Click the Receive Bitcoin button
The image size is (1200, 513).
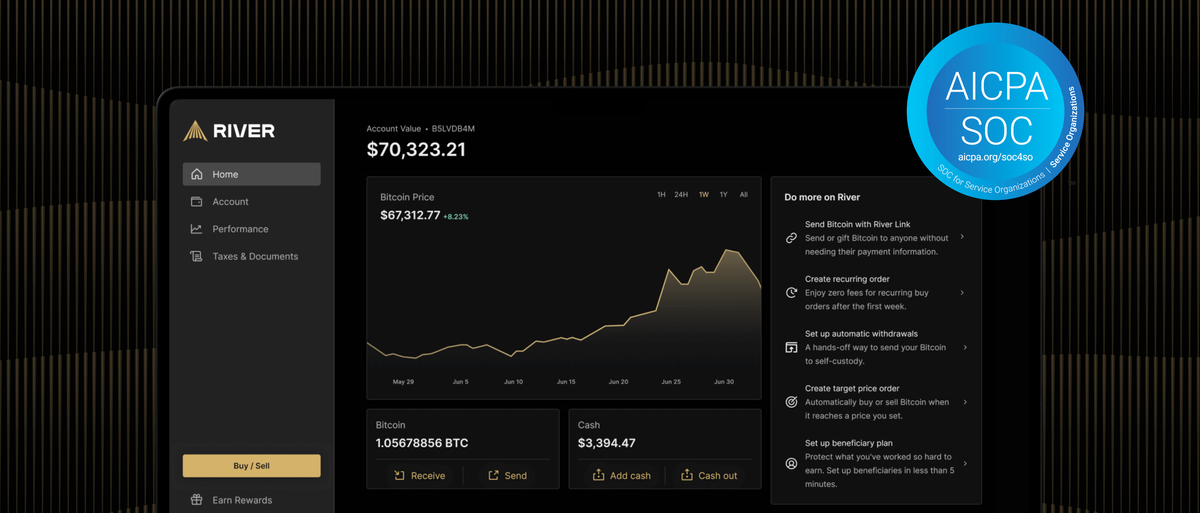(419, 476)
